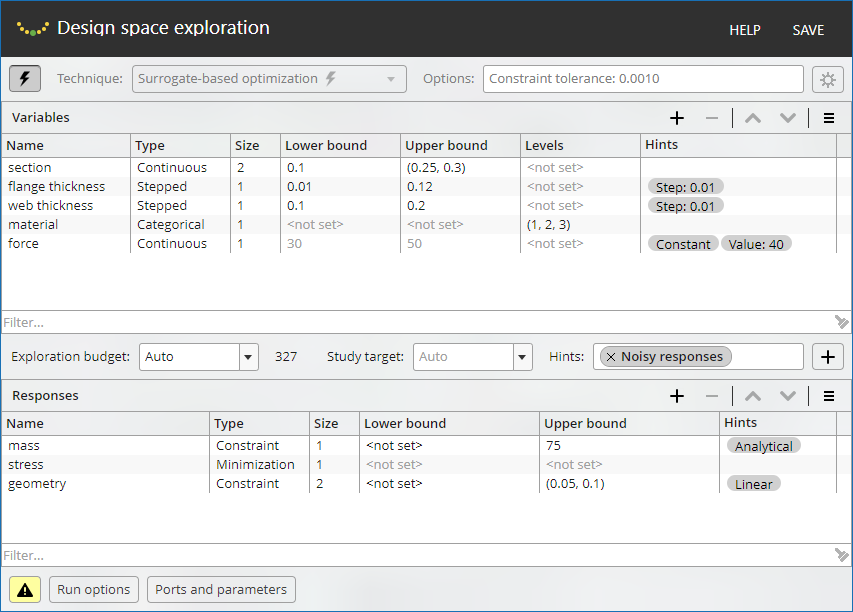The width and height of the screenshot is (853, 612).
Task: Expand the Study target dropdown
Action: [522, 357]
